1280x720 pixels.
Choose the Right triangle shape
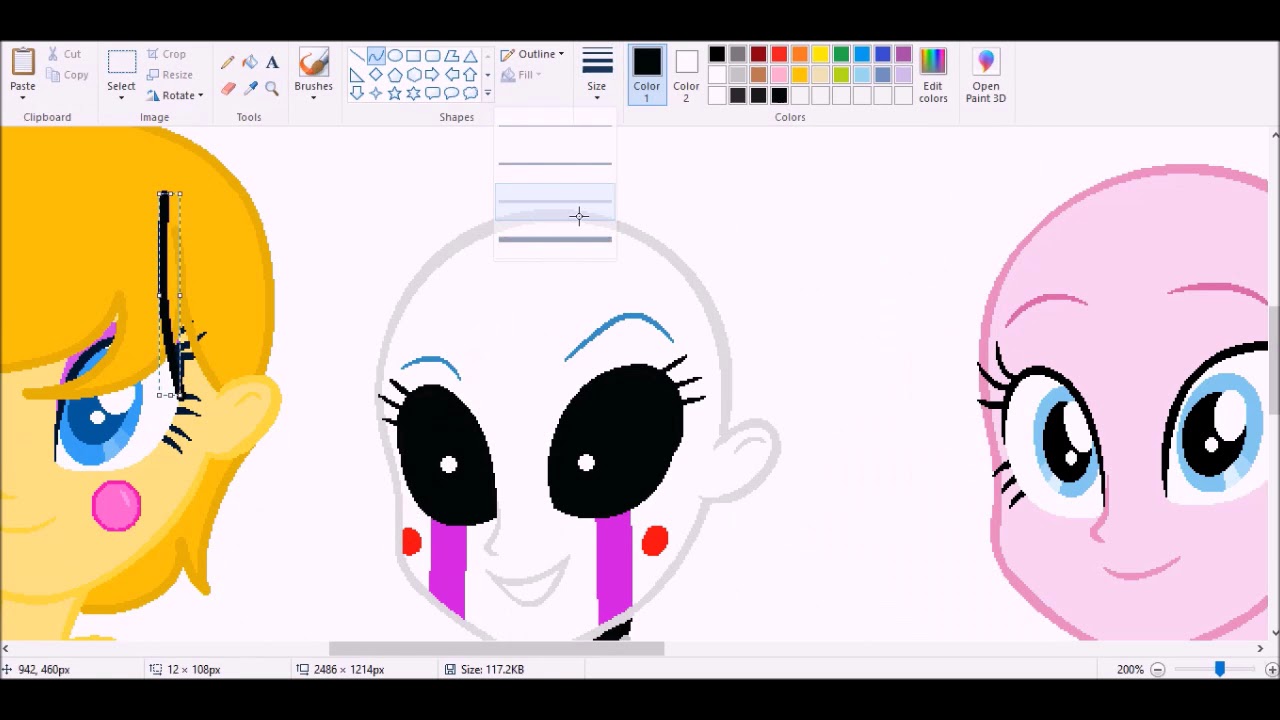click(357, 75)
